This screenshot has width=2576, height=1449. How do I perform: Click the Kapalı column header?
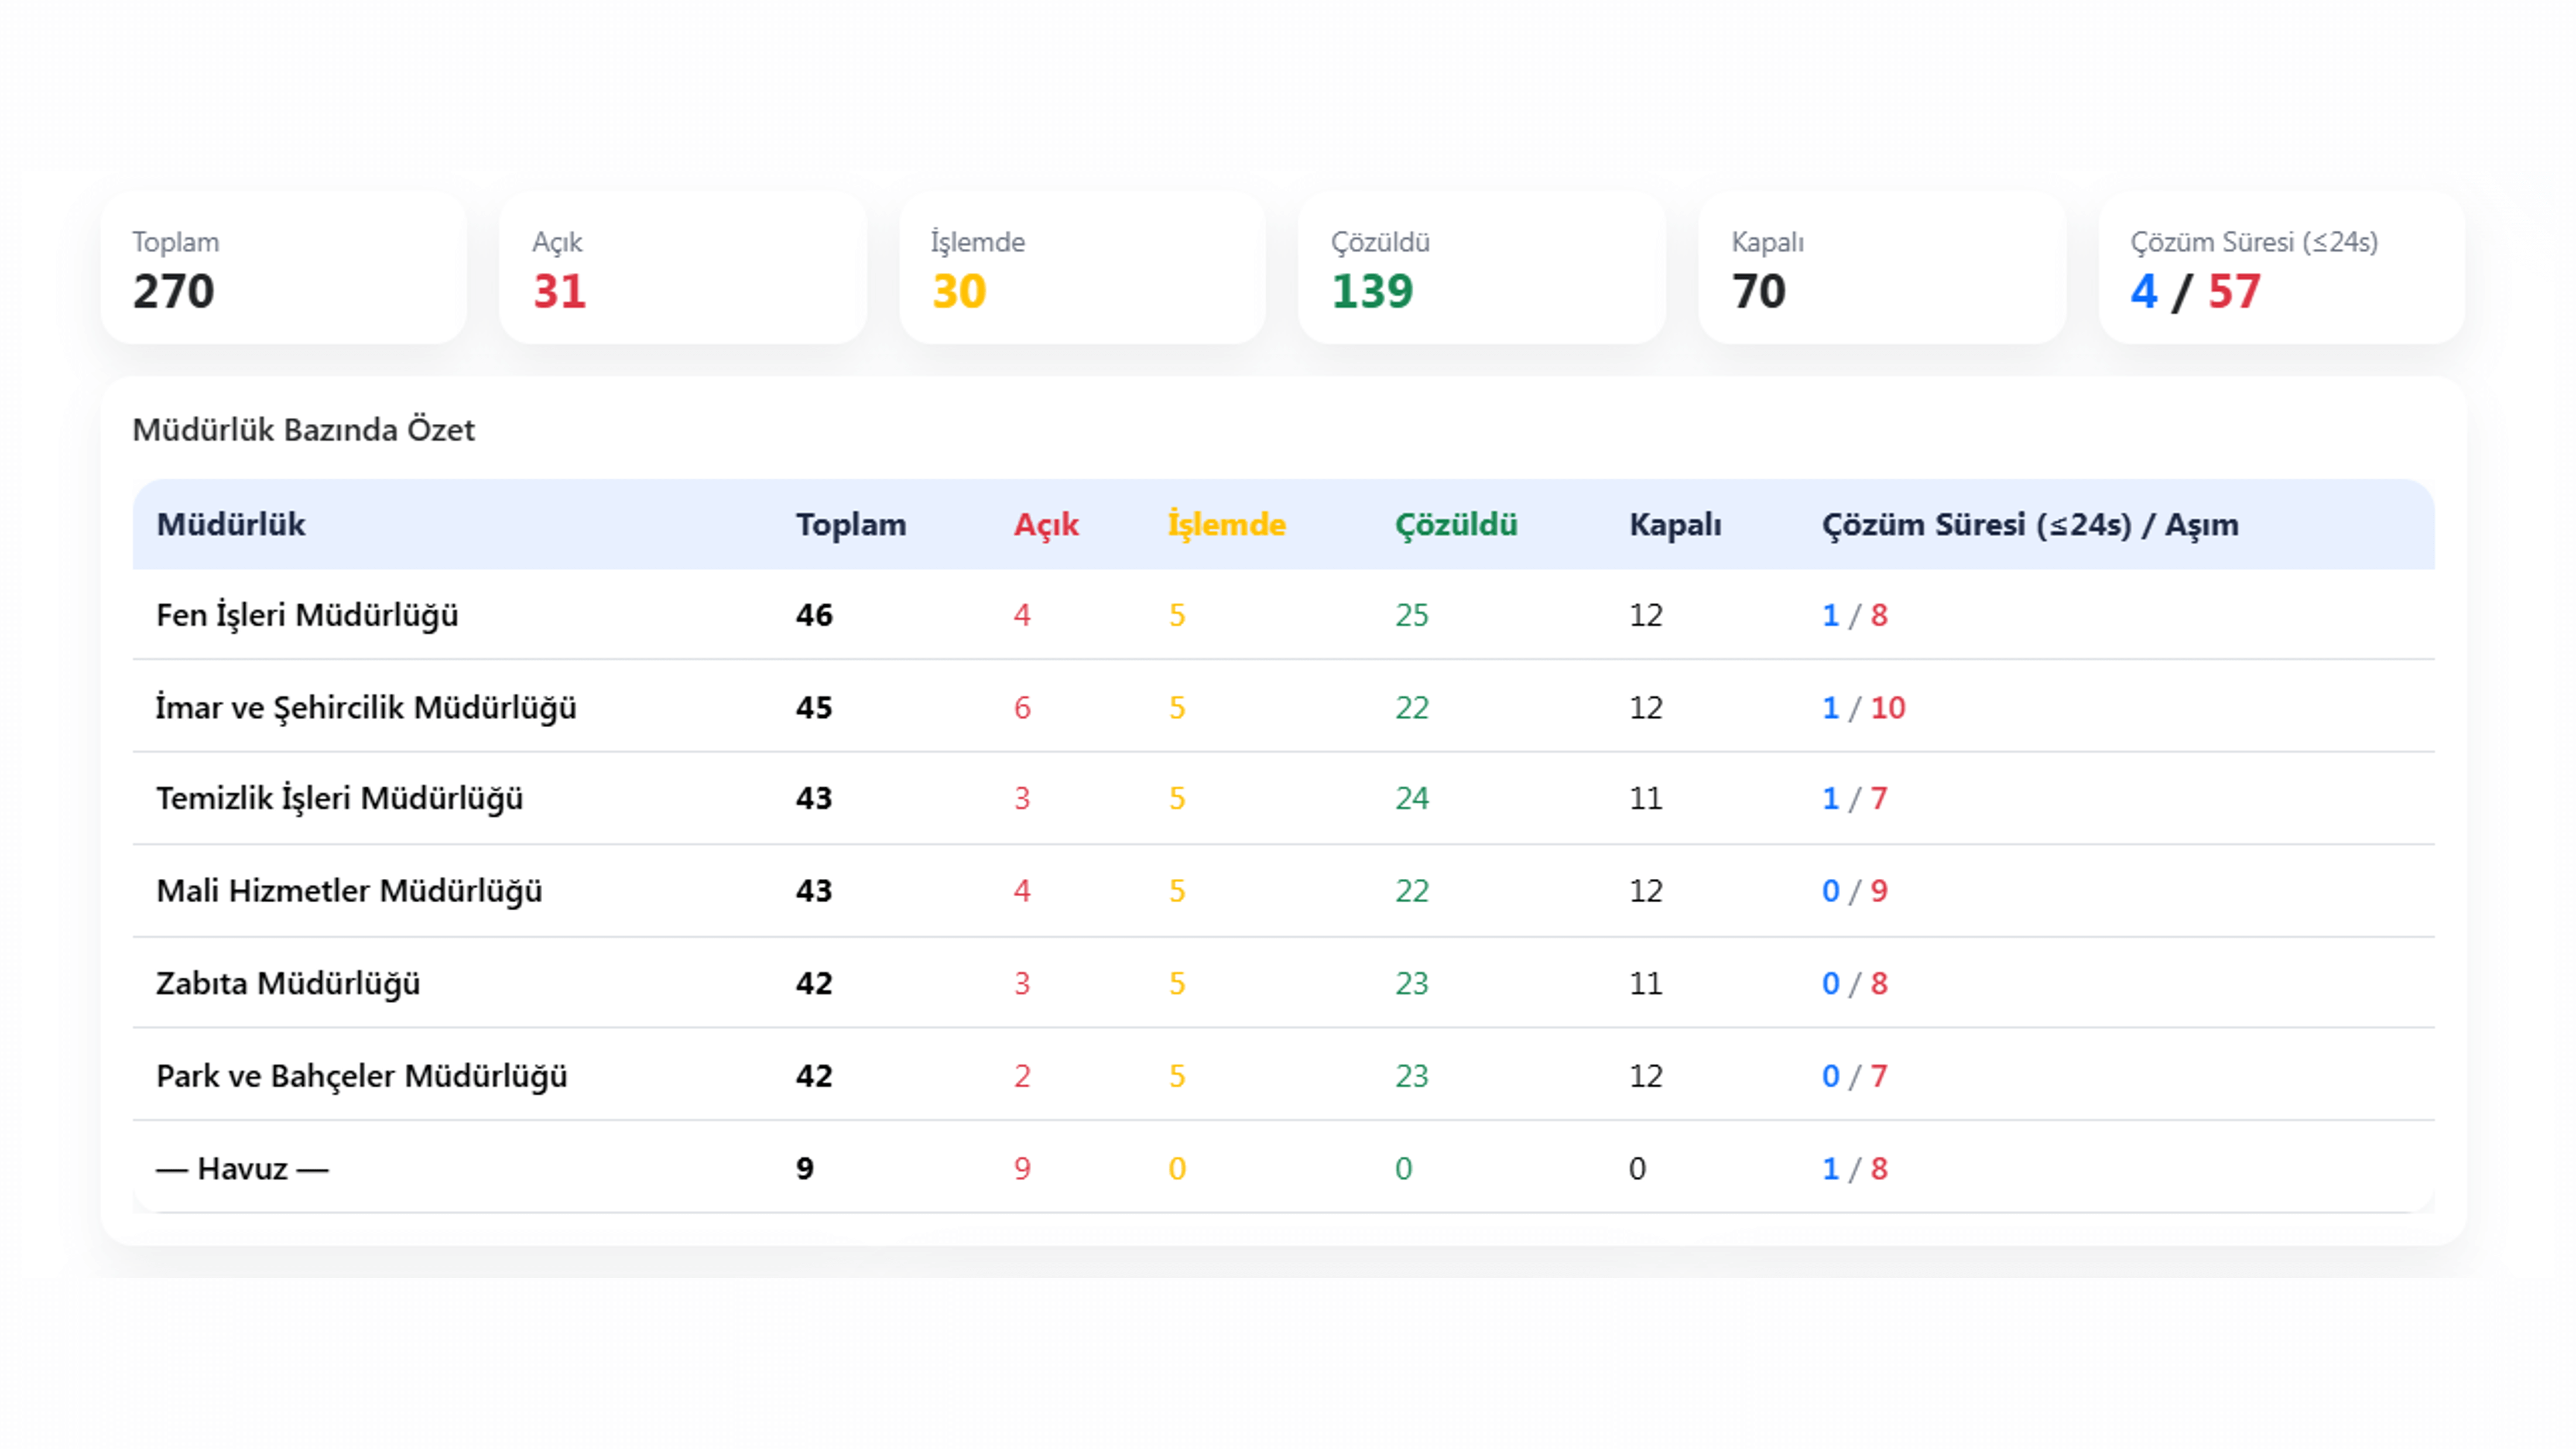(x=1675, y=524)
